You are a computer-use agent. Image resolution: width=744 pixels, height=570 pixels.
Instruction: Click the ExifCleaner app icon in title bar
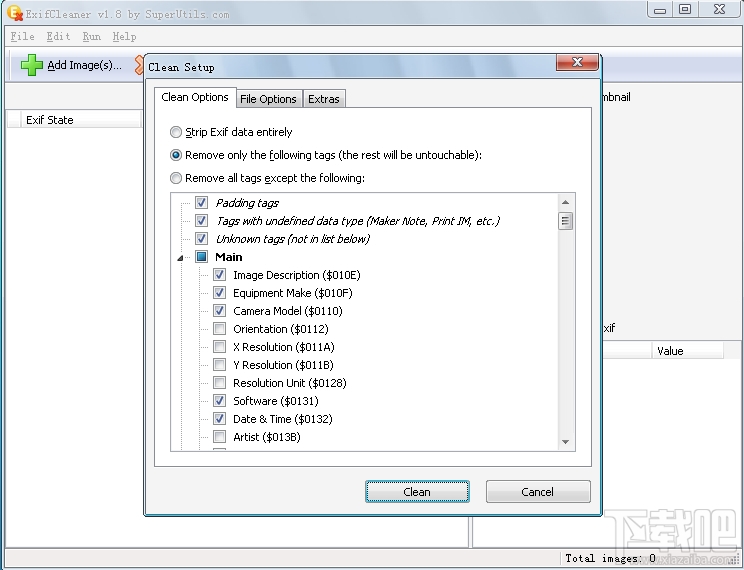pyautogui.click(x=15, y=13)
